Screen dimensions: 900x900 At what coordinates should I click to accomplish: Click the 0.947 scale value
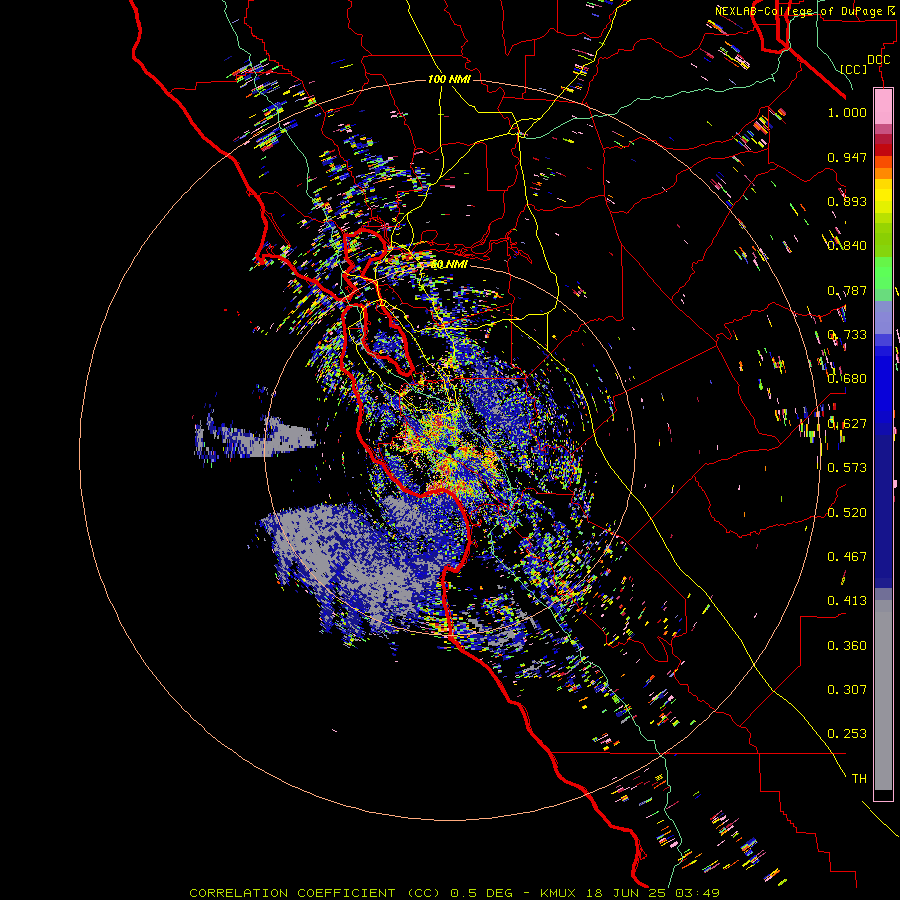847,157
